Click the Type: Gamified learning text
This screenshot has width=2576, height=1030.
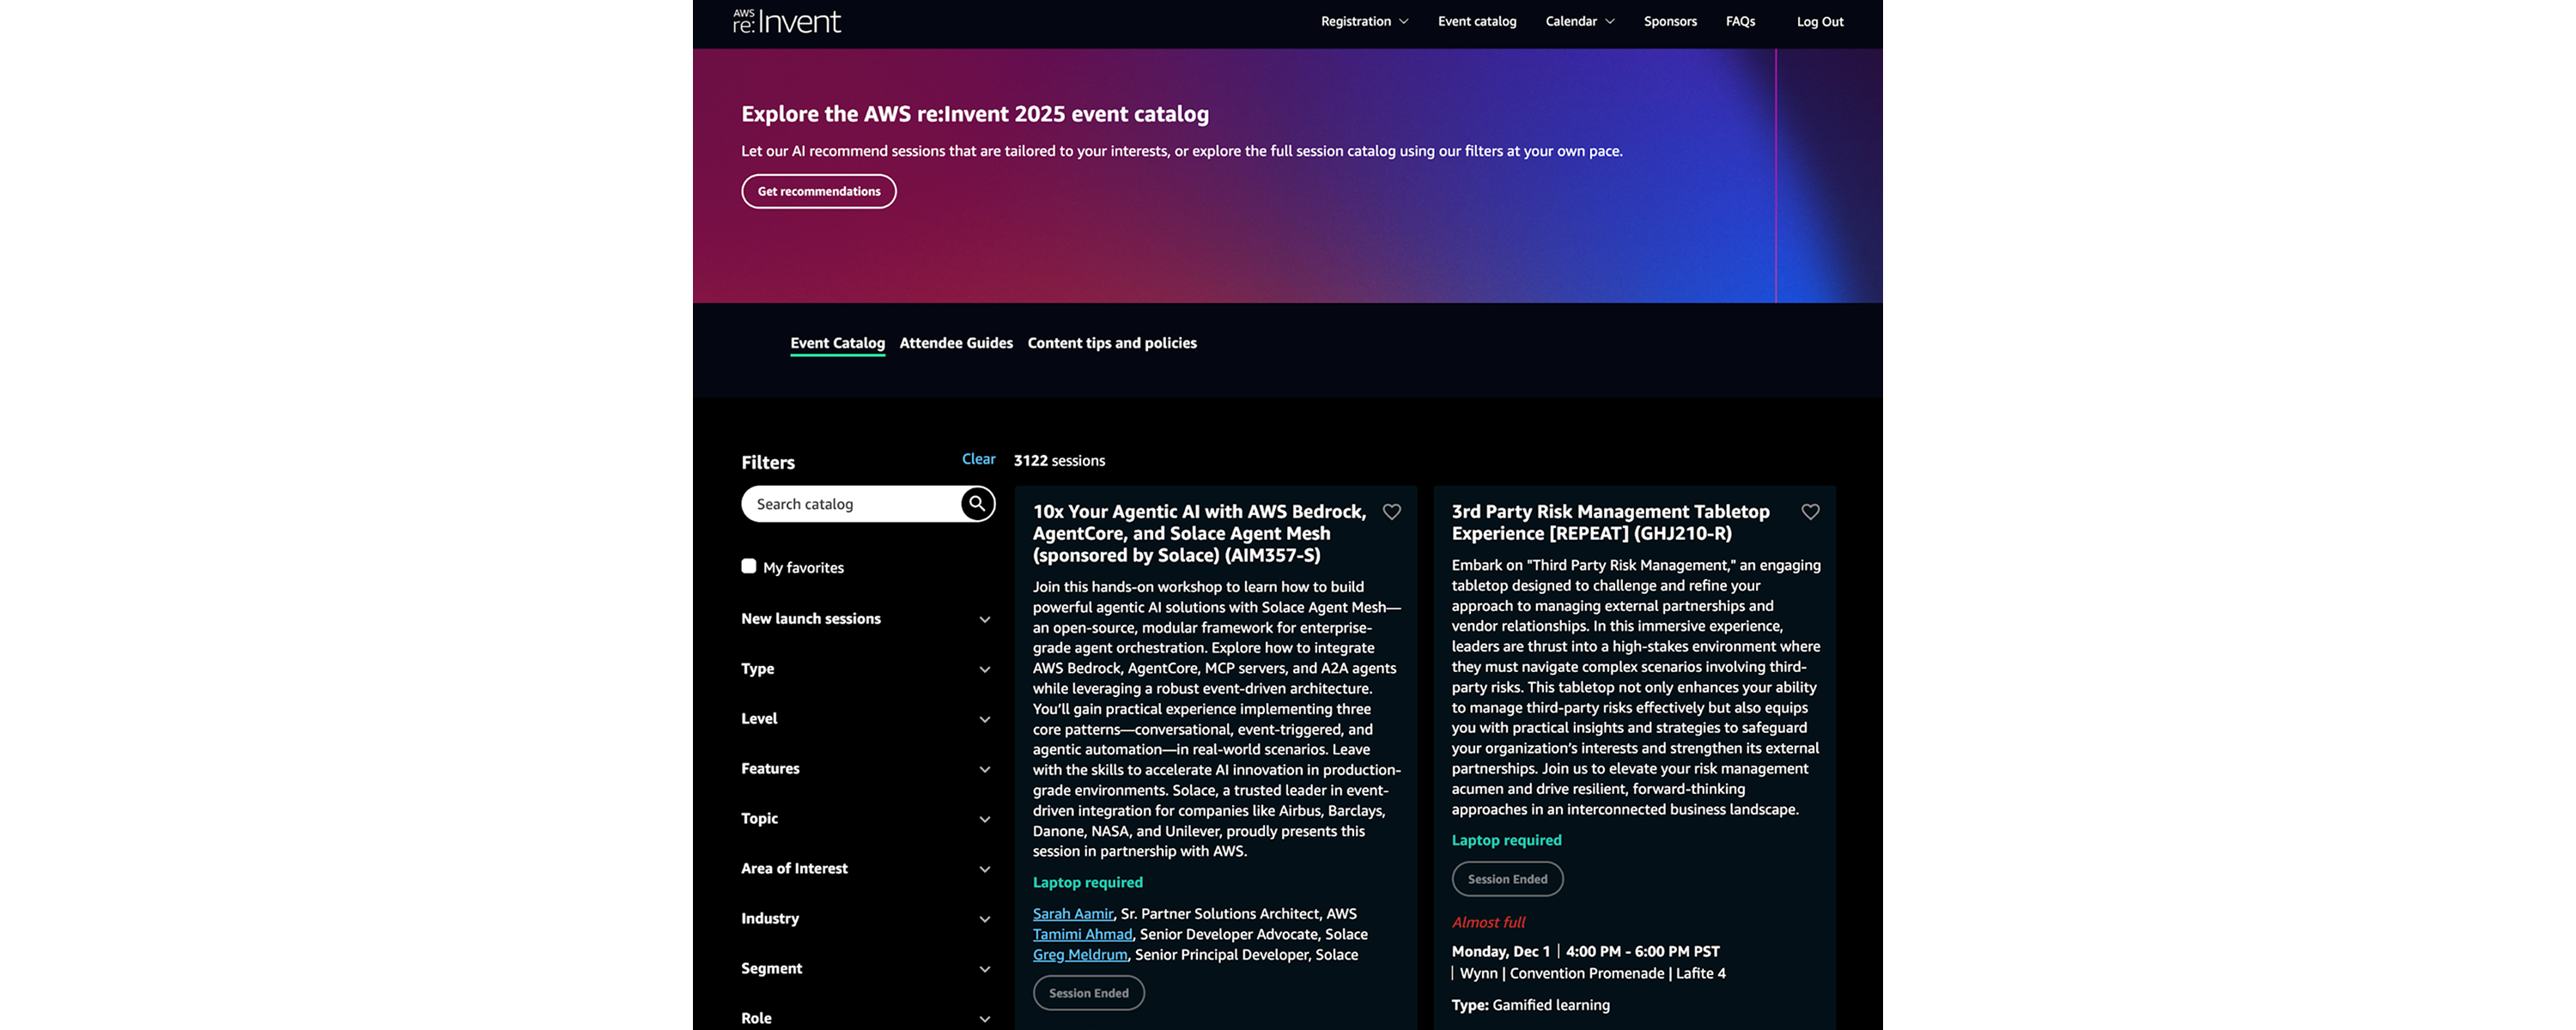pos(1531,1005)
